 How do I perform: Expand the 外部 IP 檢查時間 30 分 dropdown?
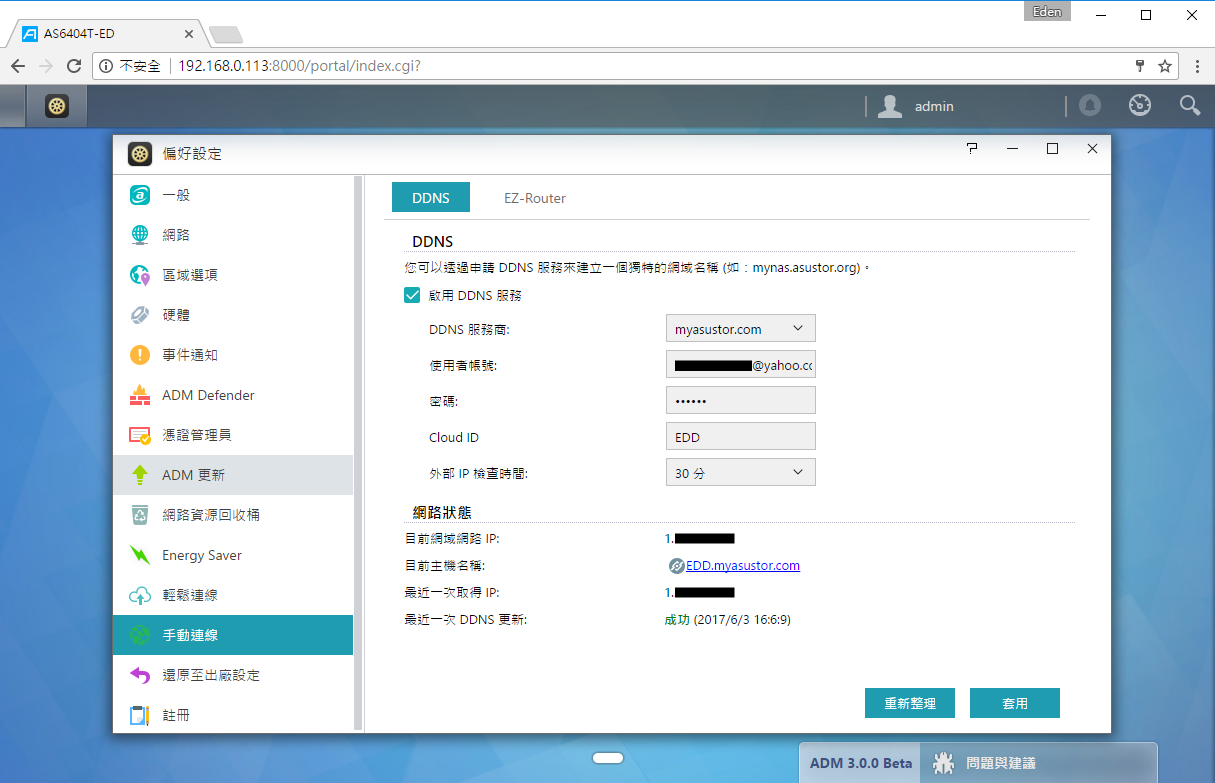tap(741, 473)
